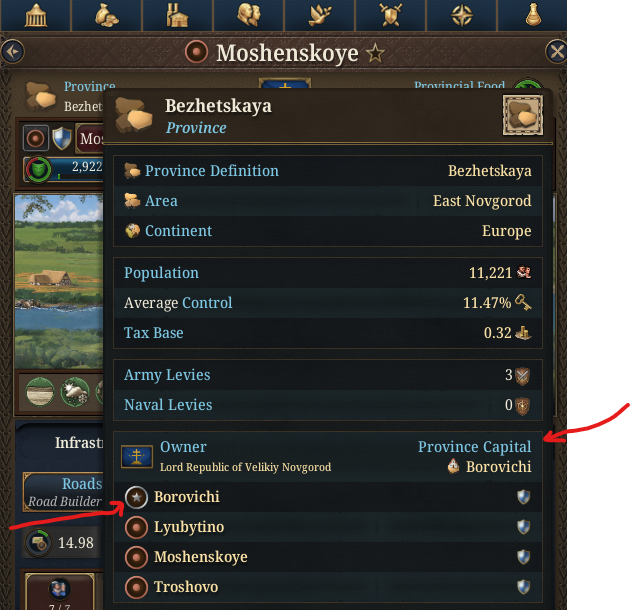Open the government building menu icon

pyautogui.click(x=36, y=15)
